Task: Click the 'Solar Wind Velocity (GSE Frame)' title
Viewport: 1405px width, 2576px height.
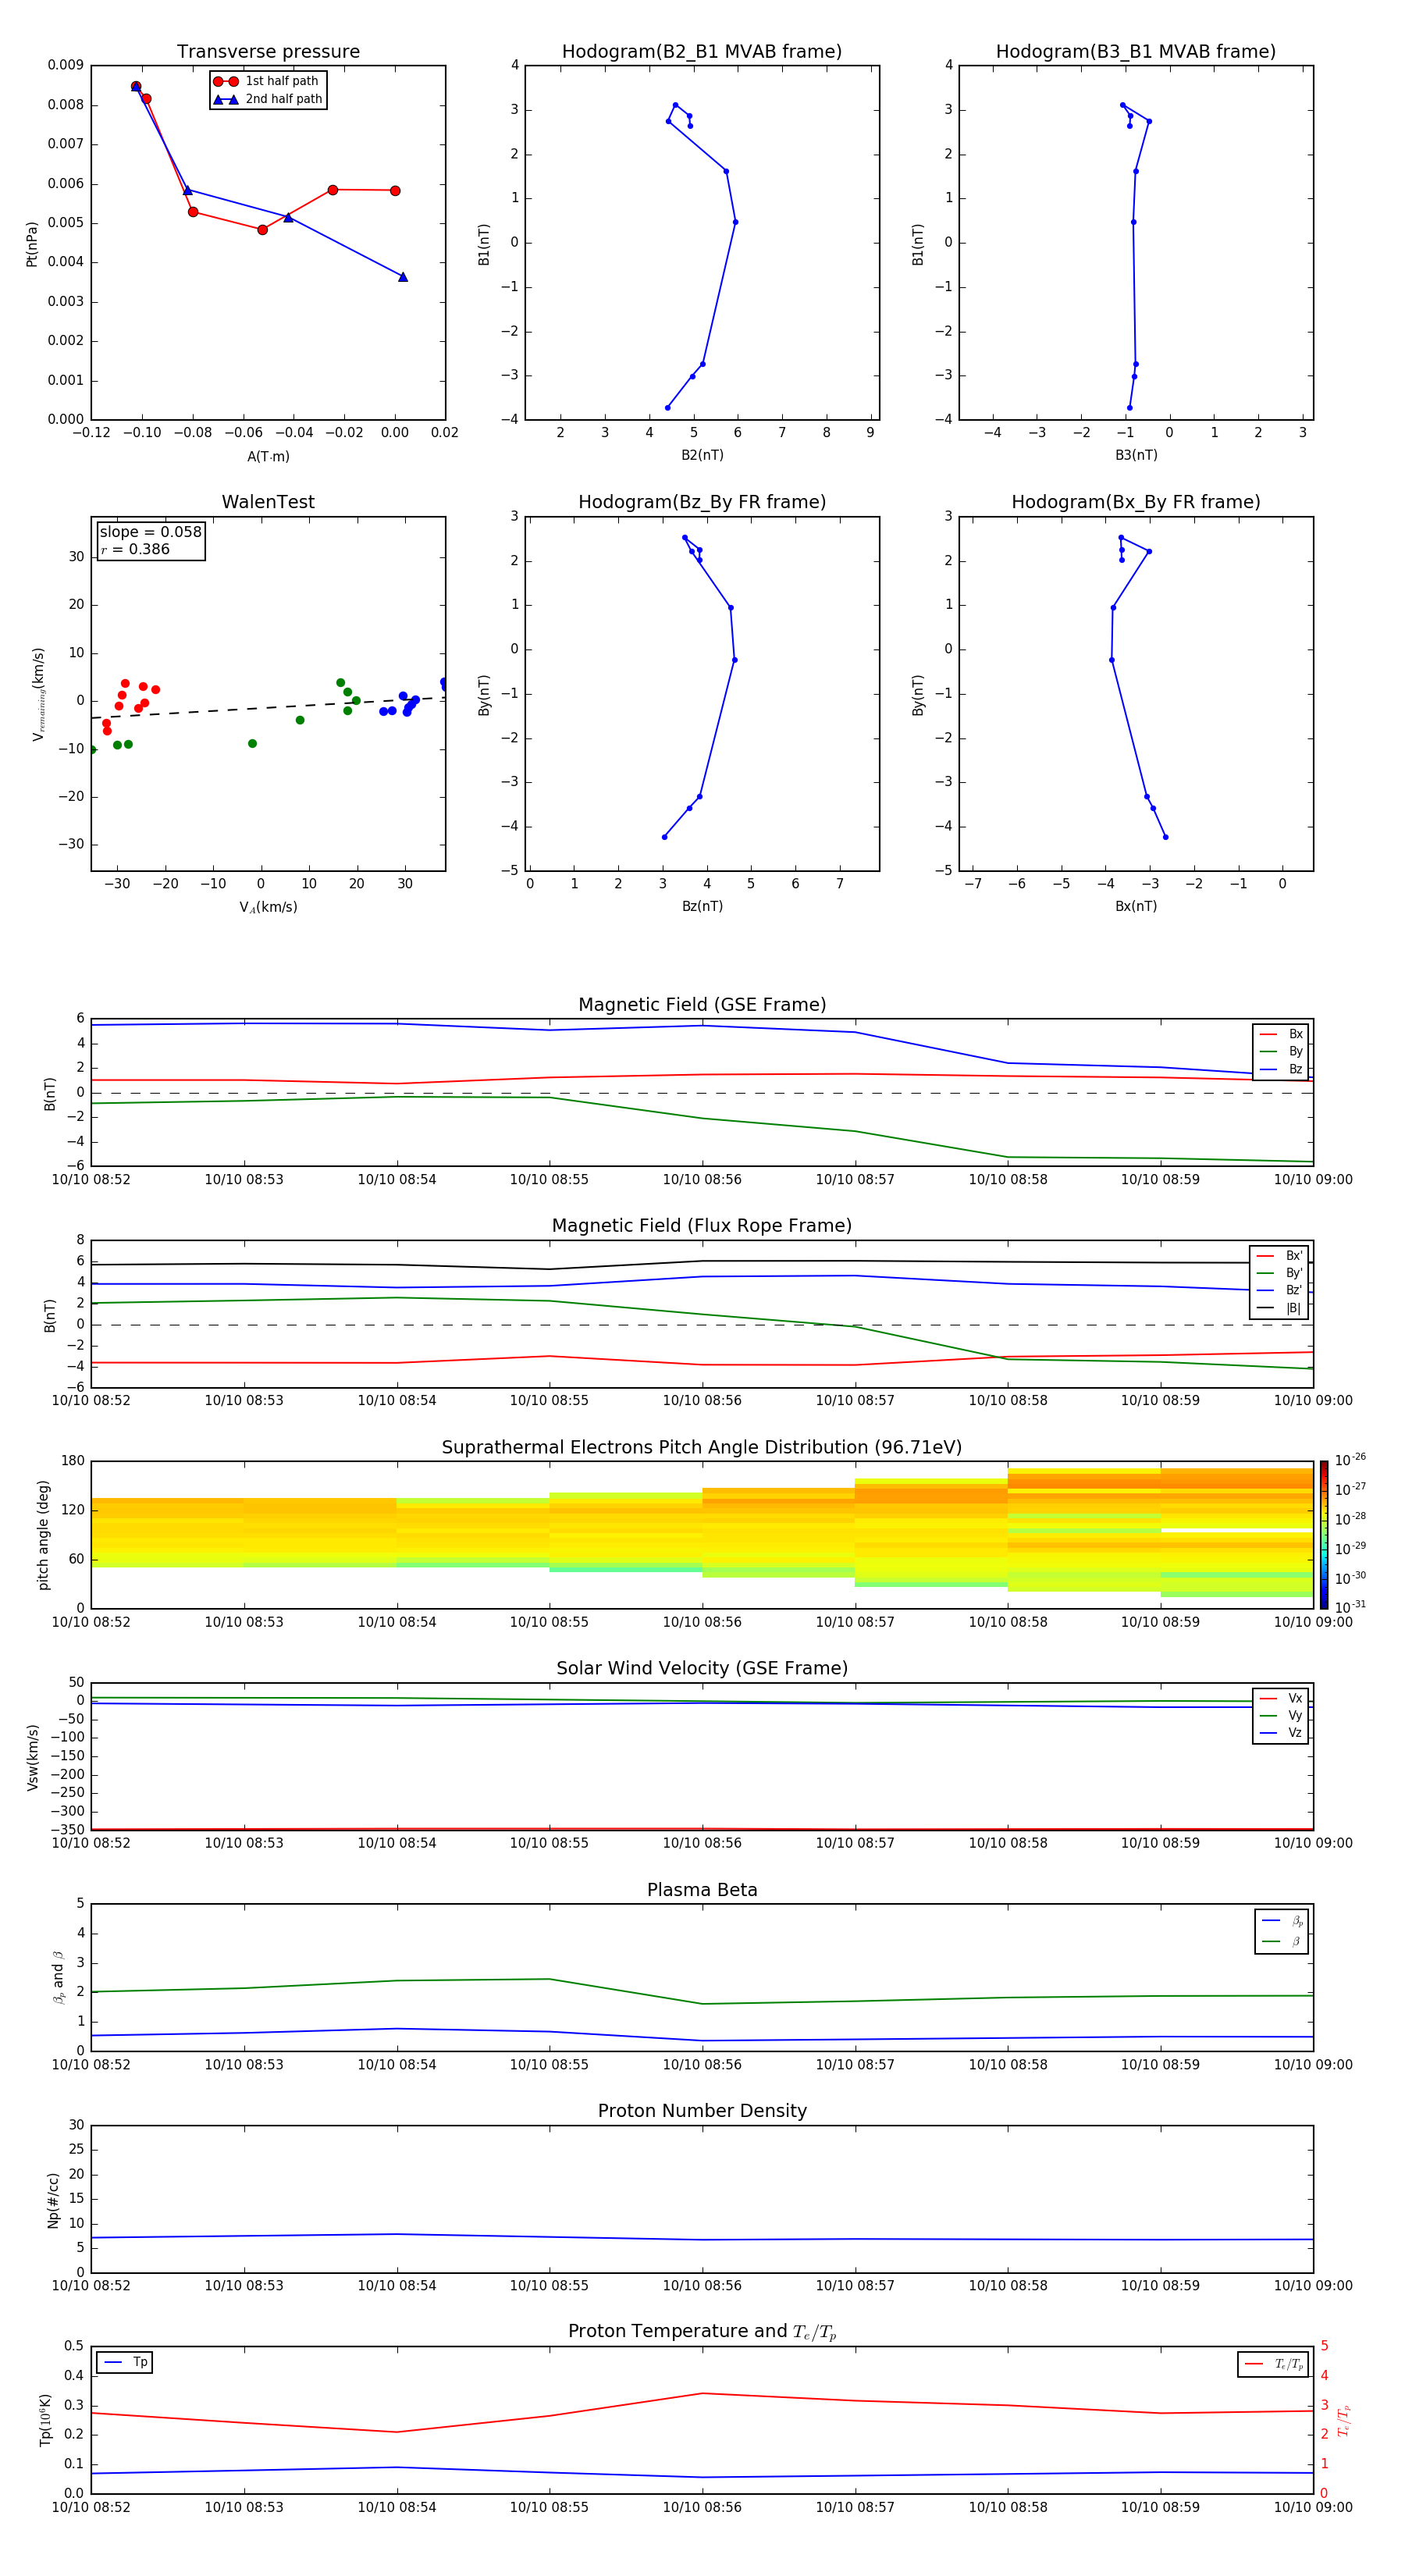Action: click(x=702, y=1668)
